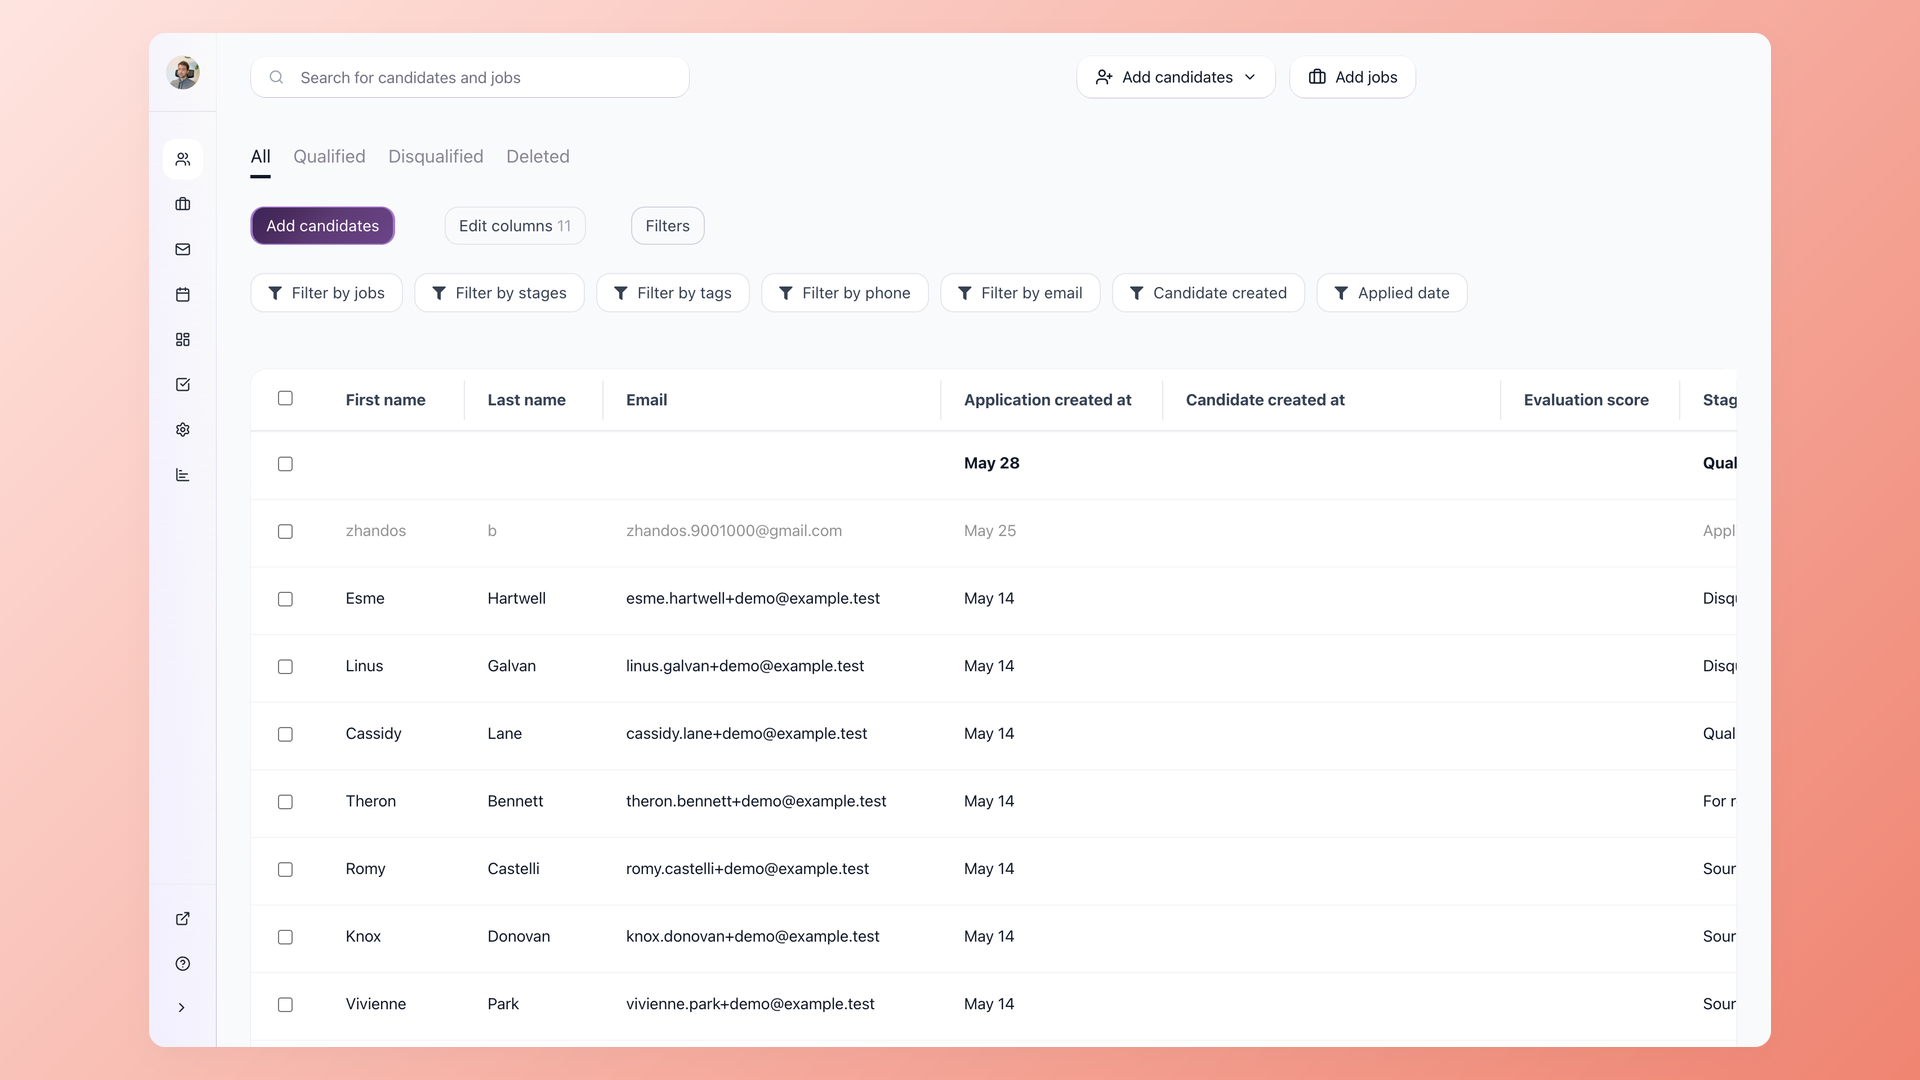Open the Applied date filter dropdown
The image size is (1920, 1080).
pyautogui.click(x=1392, y=293)
